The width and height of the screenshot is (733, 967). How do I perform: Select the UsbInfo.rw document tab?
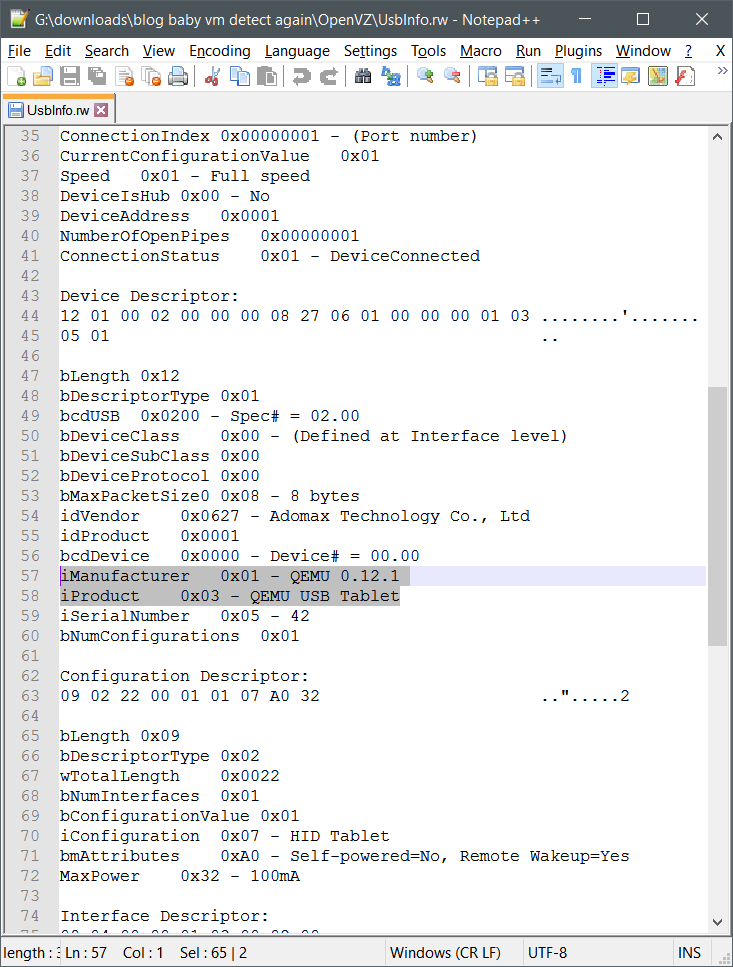(x=58, y=110)
